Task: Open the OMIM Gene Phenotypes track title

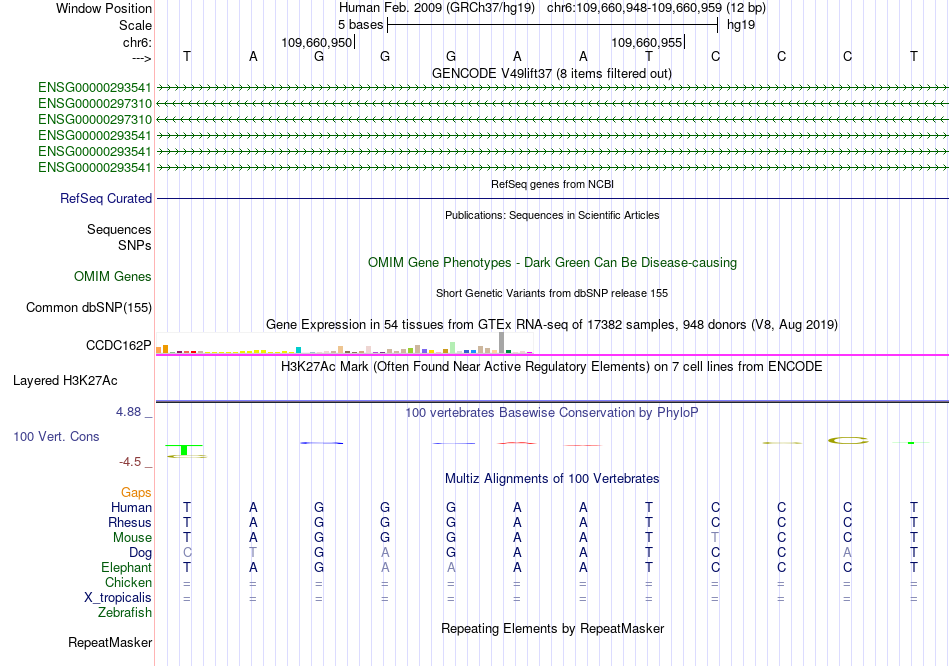Action: [x=552, y=262]
